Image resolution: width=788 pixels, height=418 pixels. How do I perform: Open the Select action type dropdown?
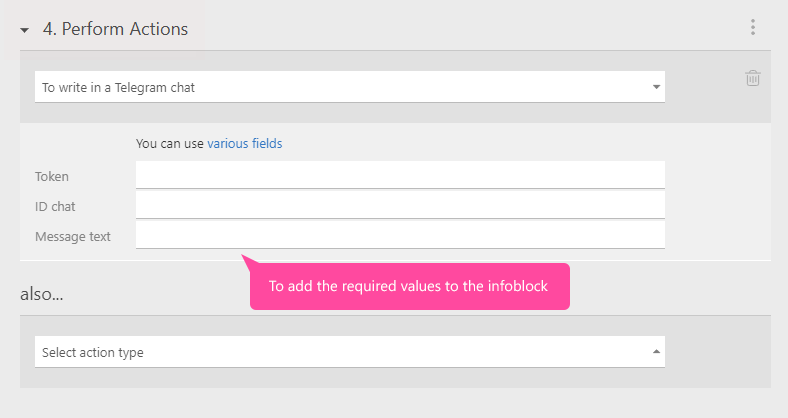[x=340, y=352]
